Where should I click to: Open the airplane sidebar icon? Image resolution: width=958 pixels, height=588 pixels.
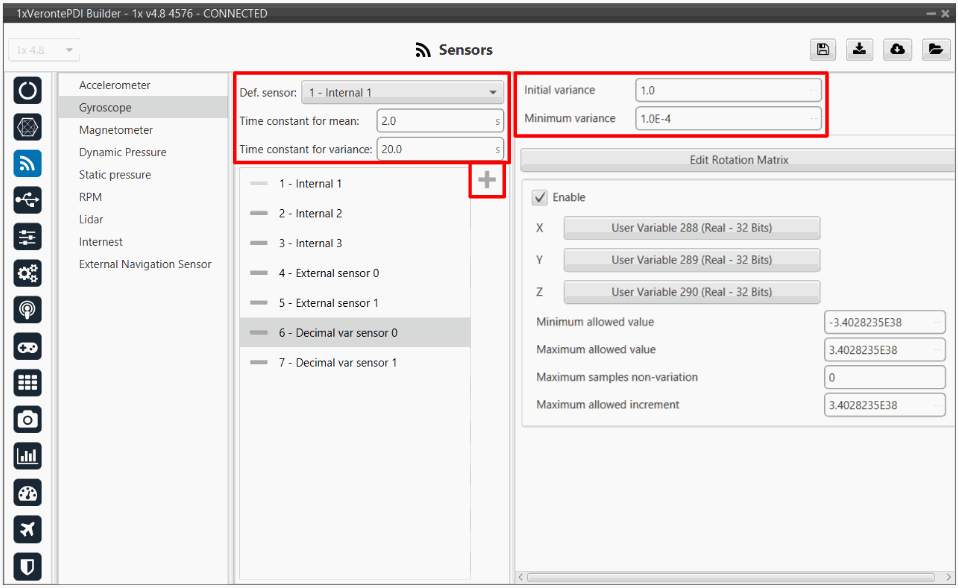point(28,529)
